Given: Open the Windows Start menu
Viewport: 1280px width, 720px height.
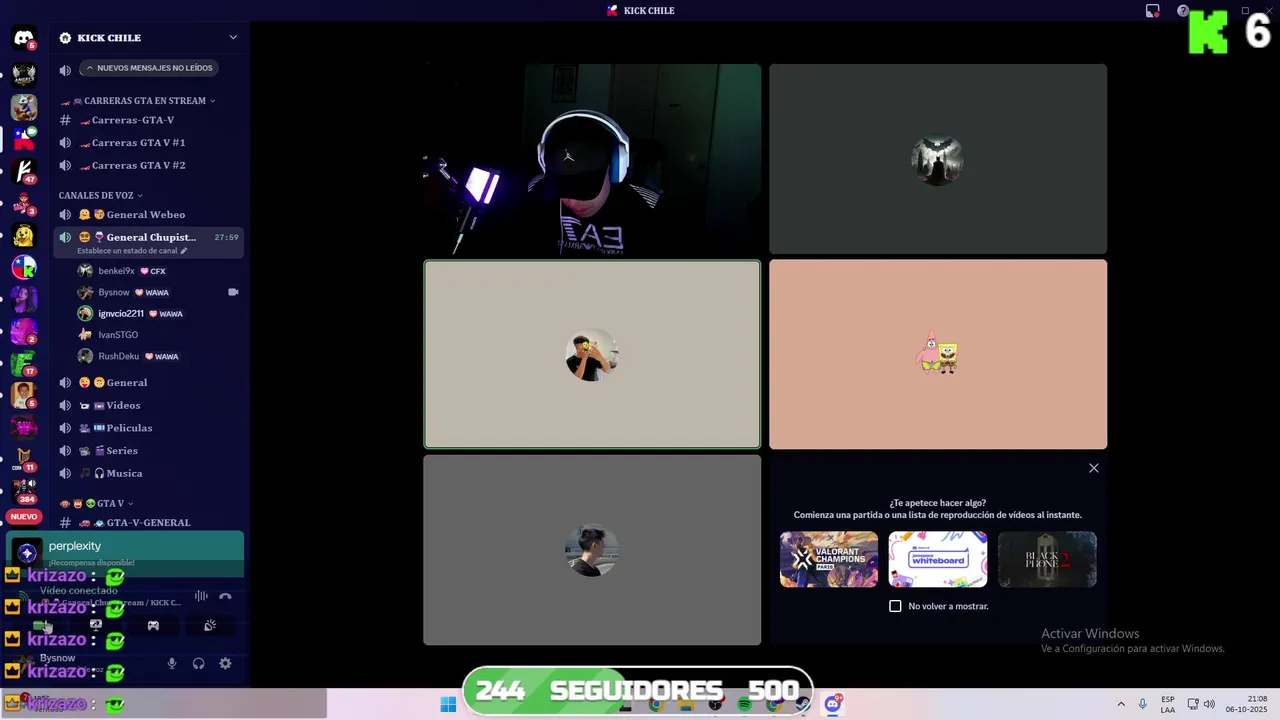Looking at the screenshot, I should coord(448,704).
